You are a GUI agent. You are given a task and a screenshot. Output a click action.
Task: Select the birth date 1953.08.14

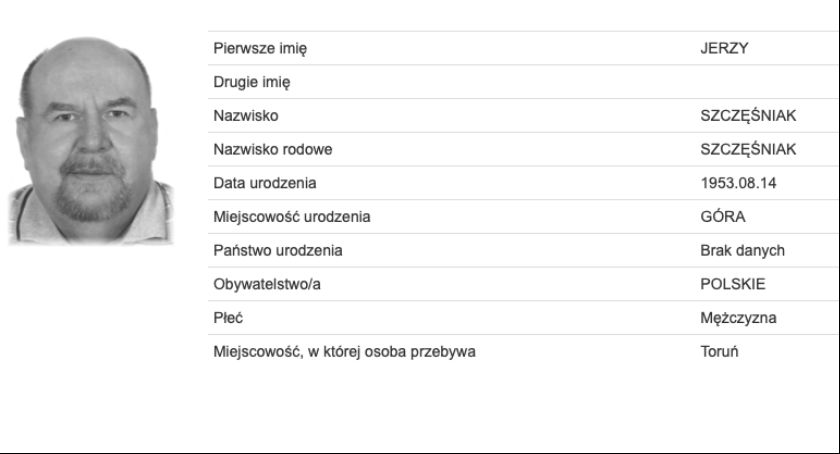[738, 183]
